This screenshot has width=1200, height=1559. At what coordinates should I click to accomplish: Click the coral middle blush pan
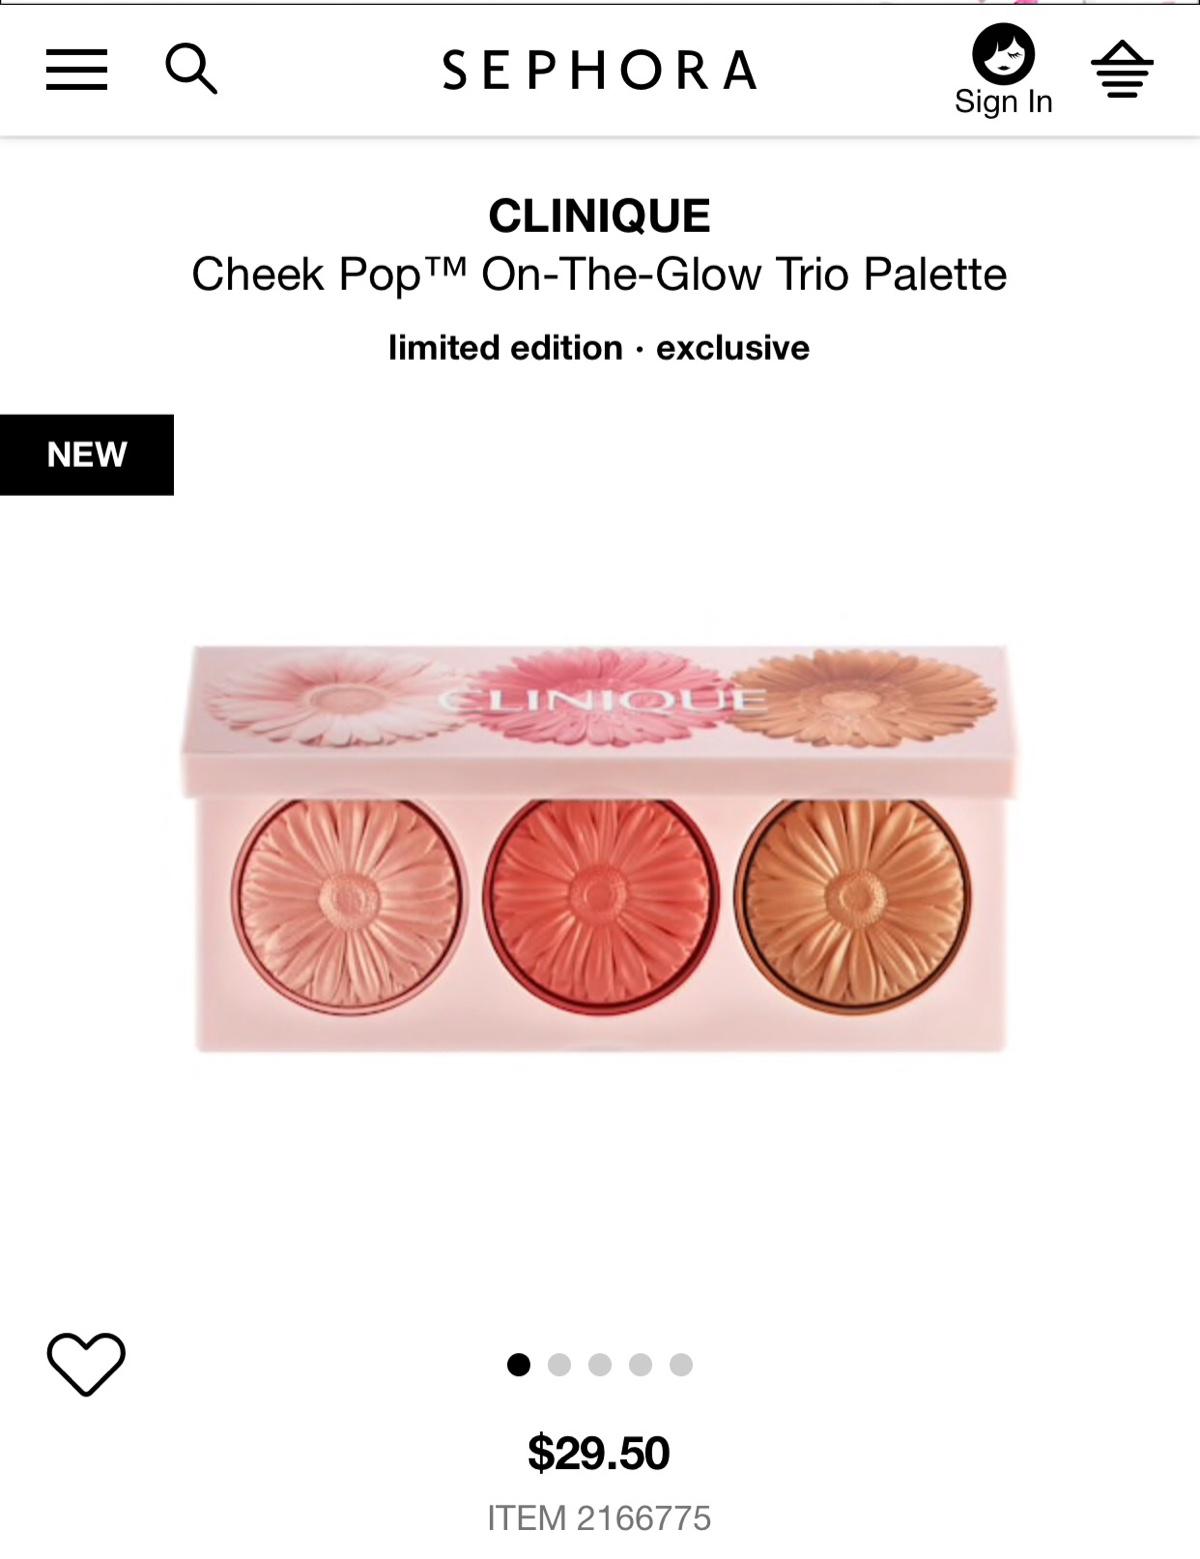pos(600,897)
